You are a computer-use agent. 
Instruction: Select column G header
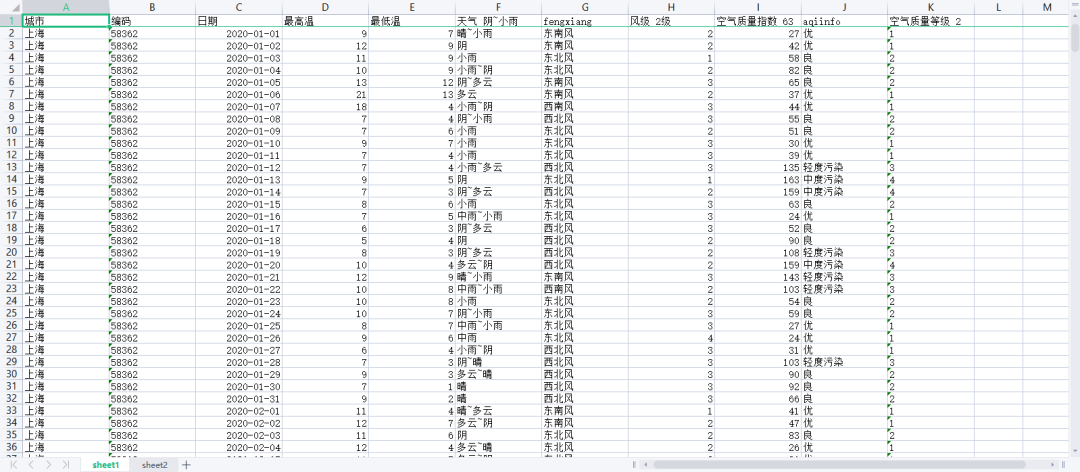(584, 7)
